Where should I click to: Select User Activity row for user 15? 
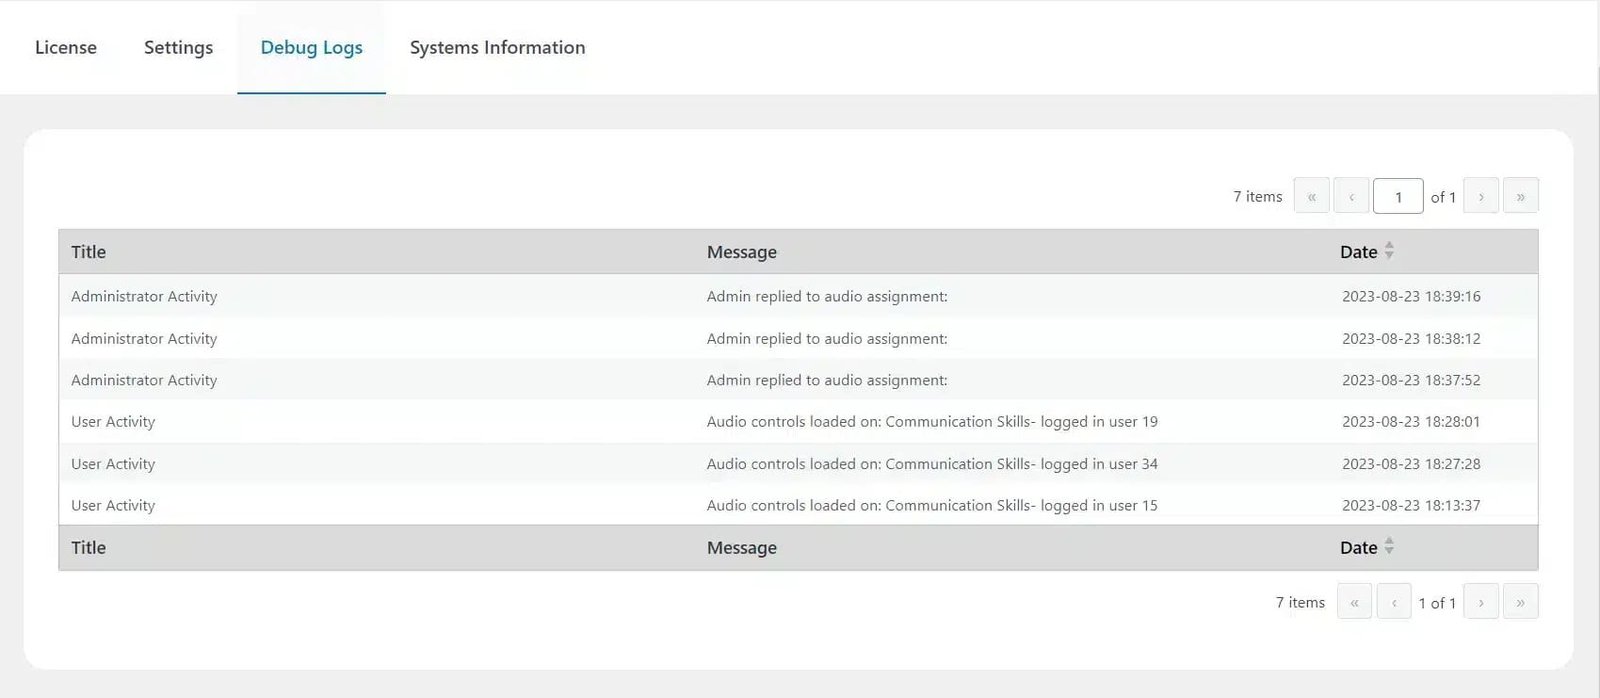[x=798, y=505]
